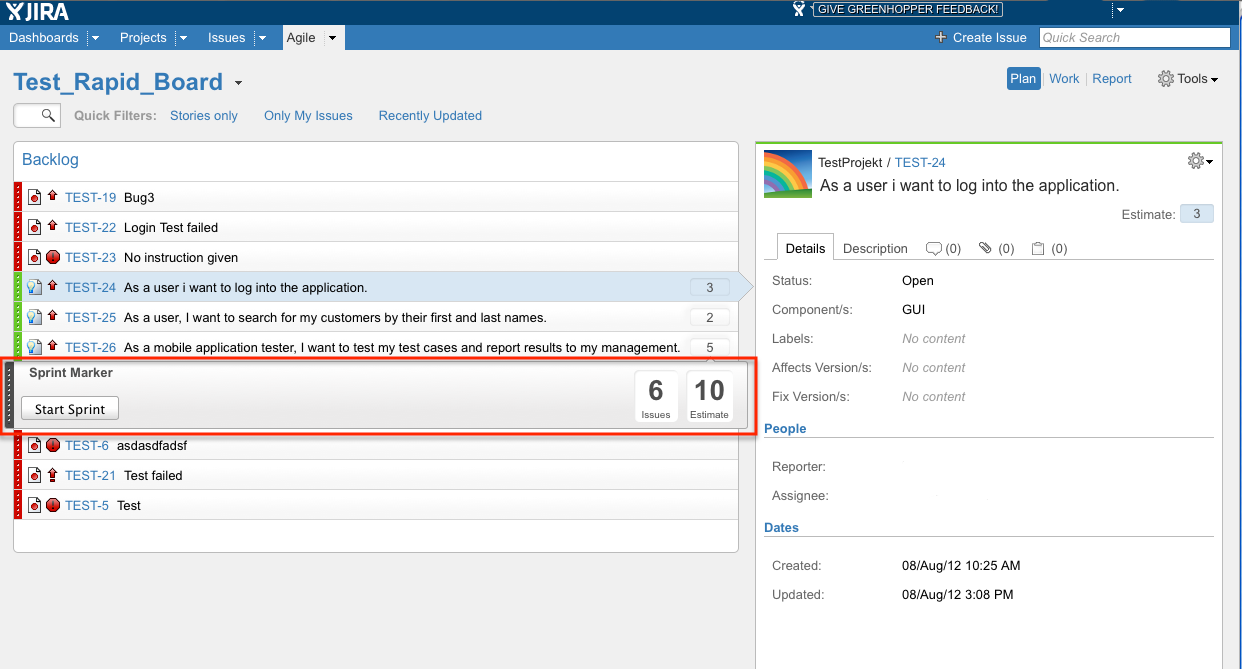
Task: Open the Tools gear dropdown
Action: tap(1187, 79)
